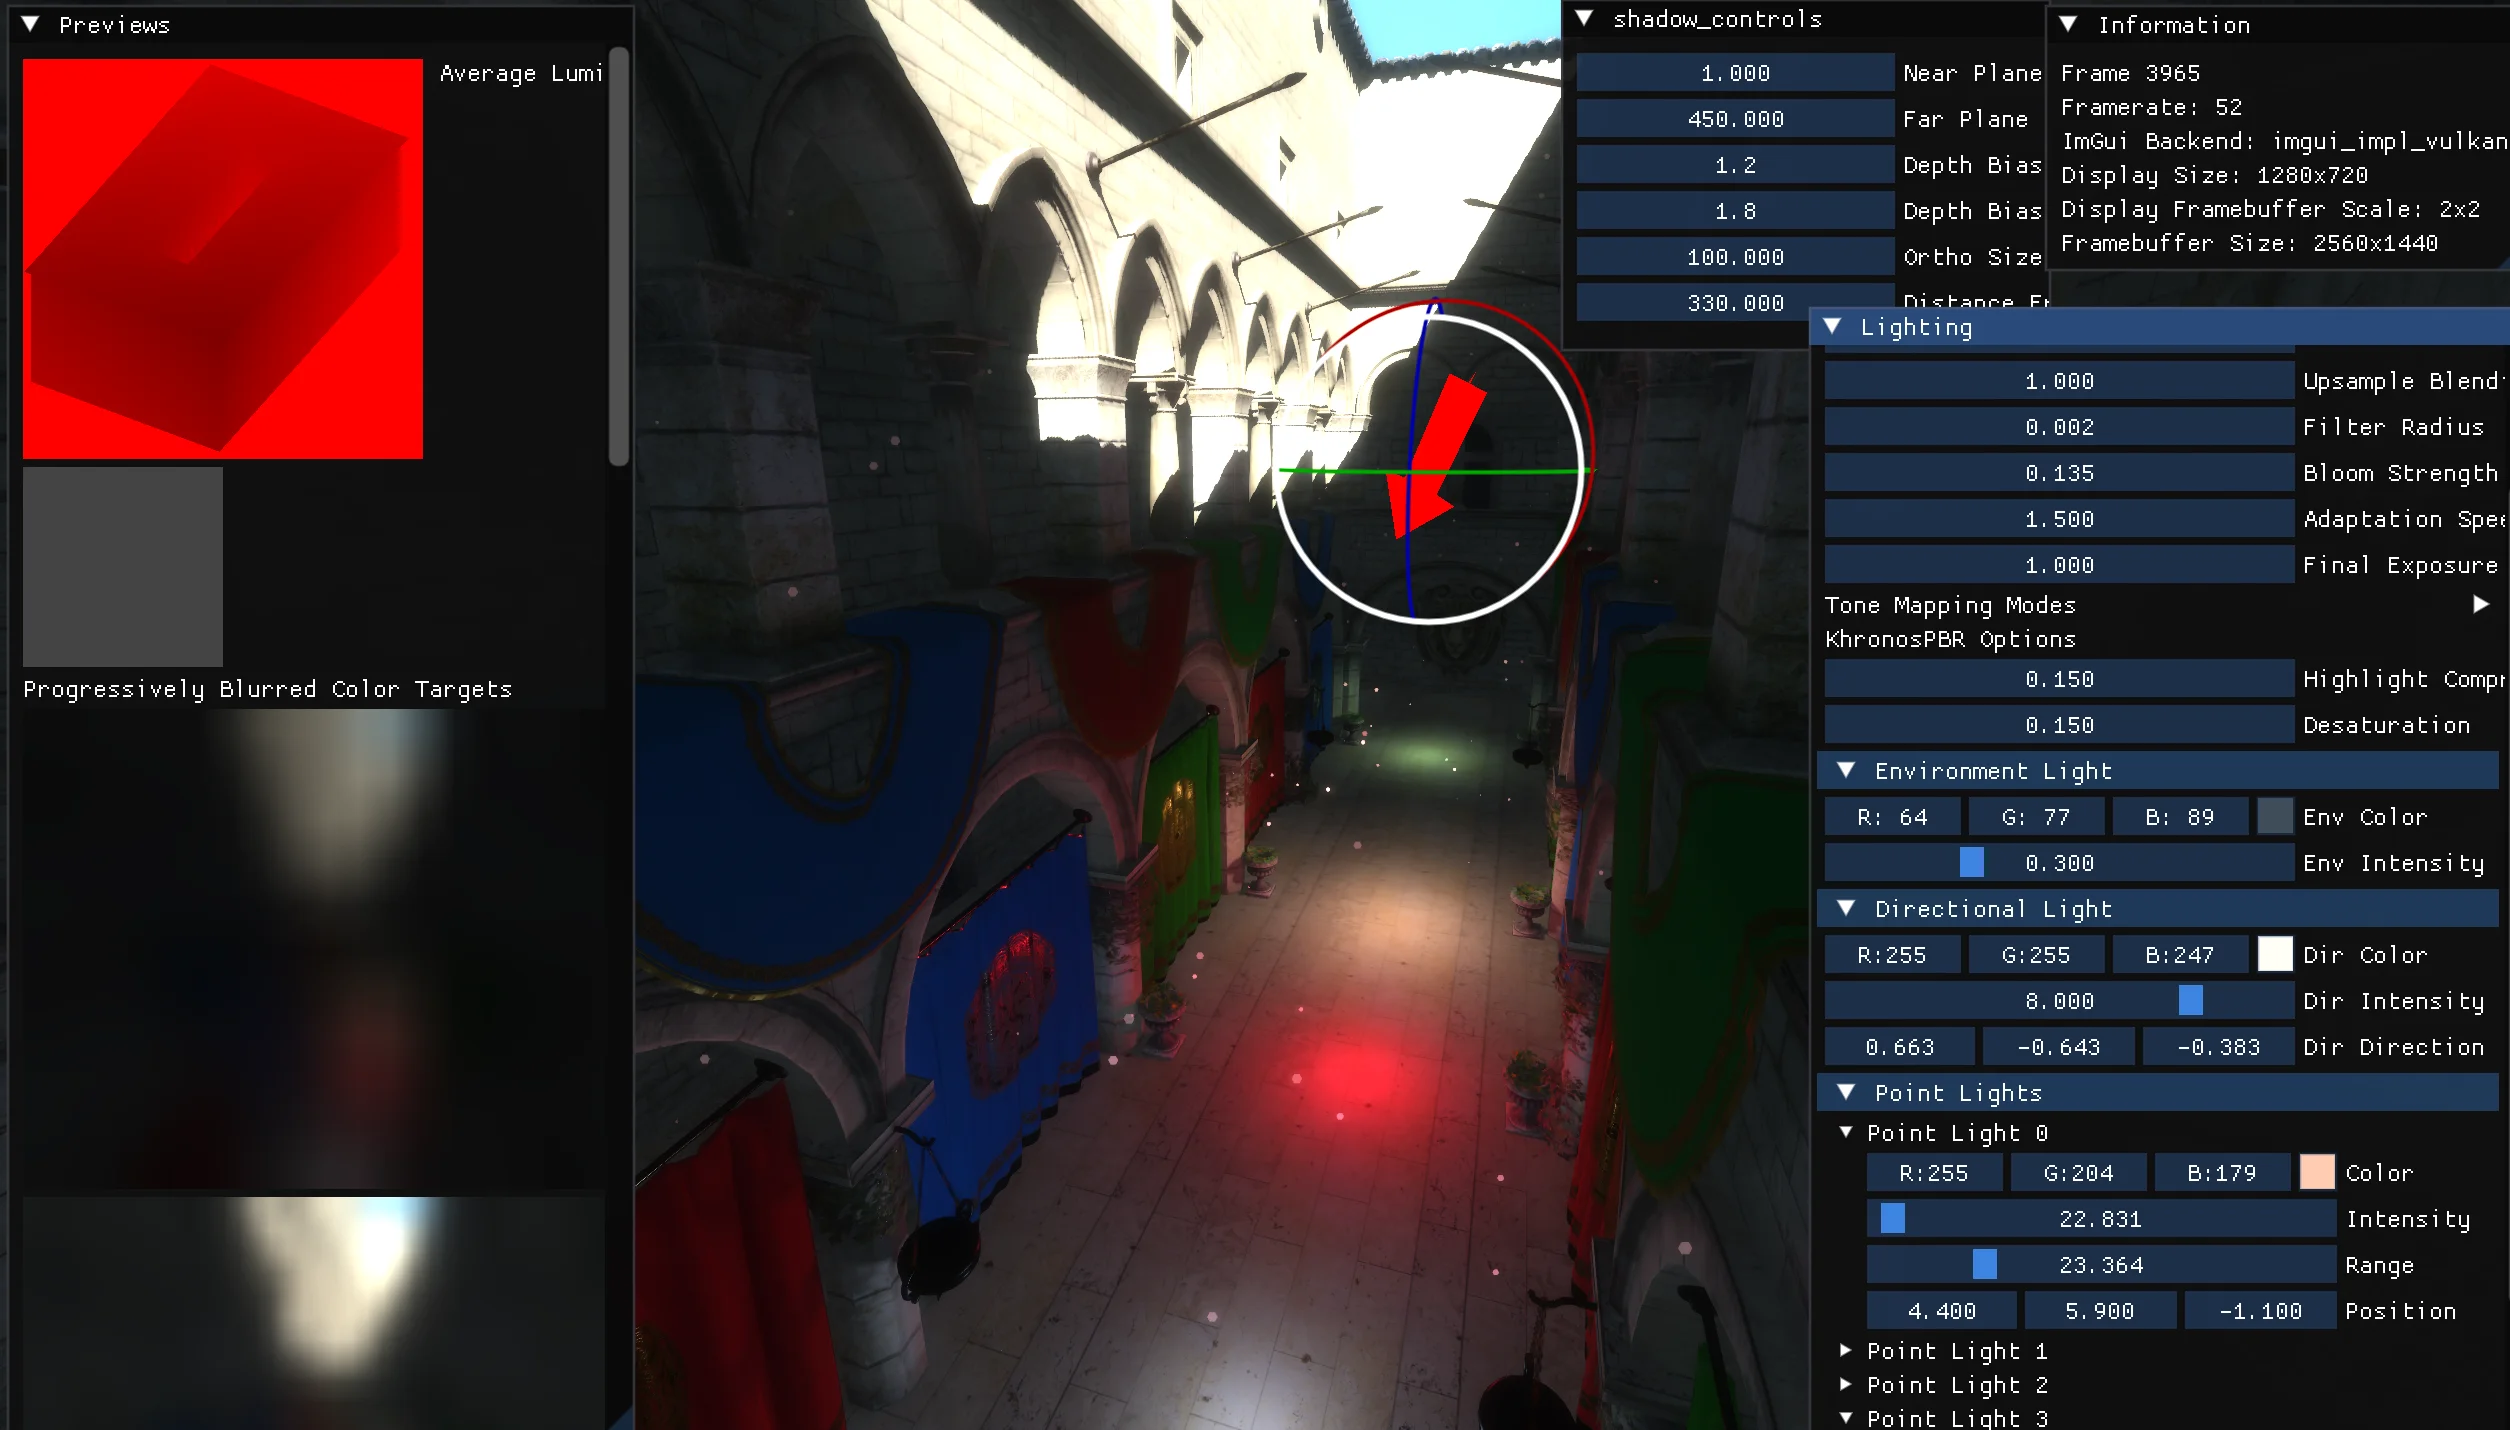
Task: Click Point Light 0 Range slider
Action: [x=2101, y=1264]
